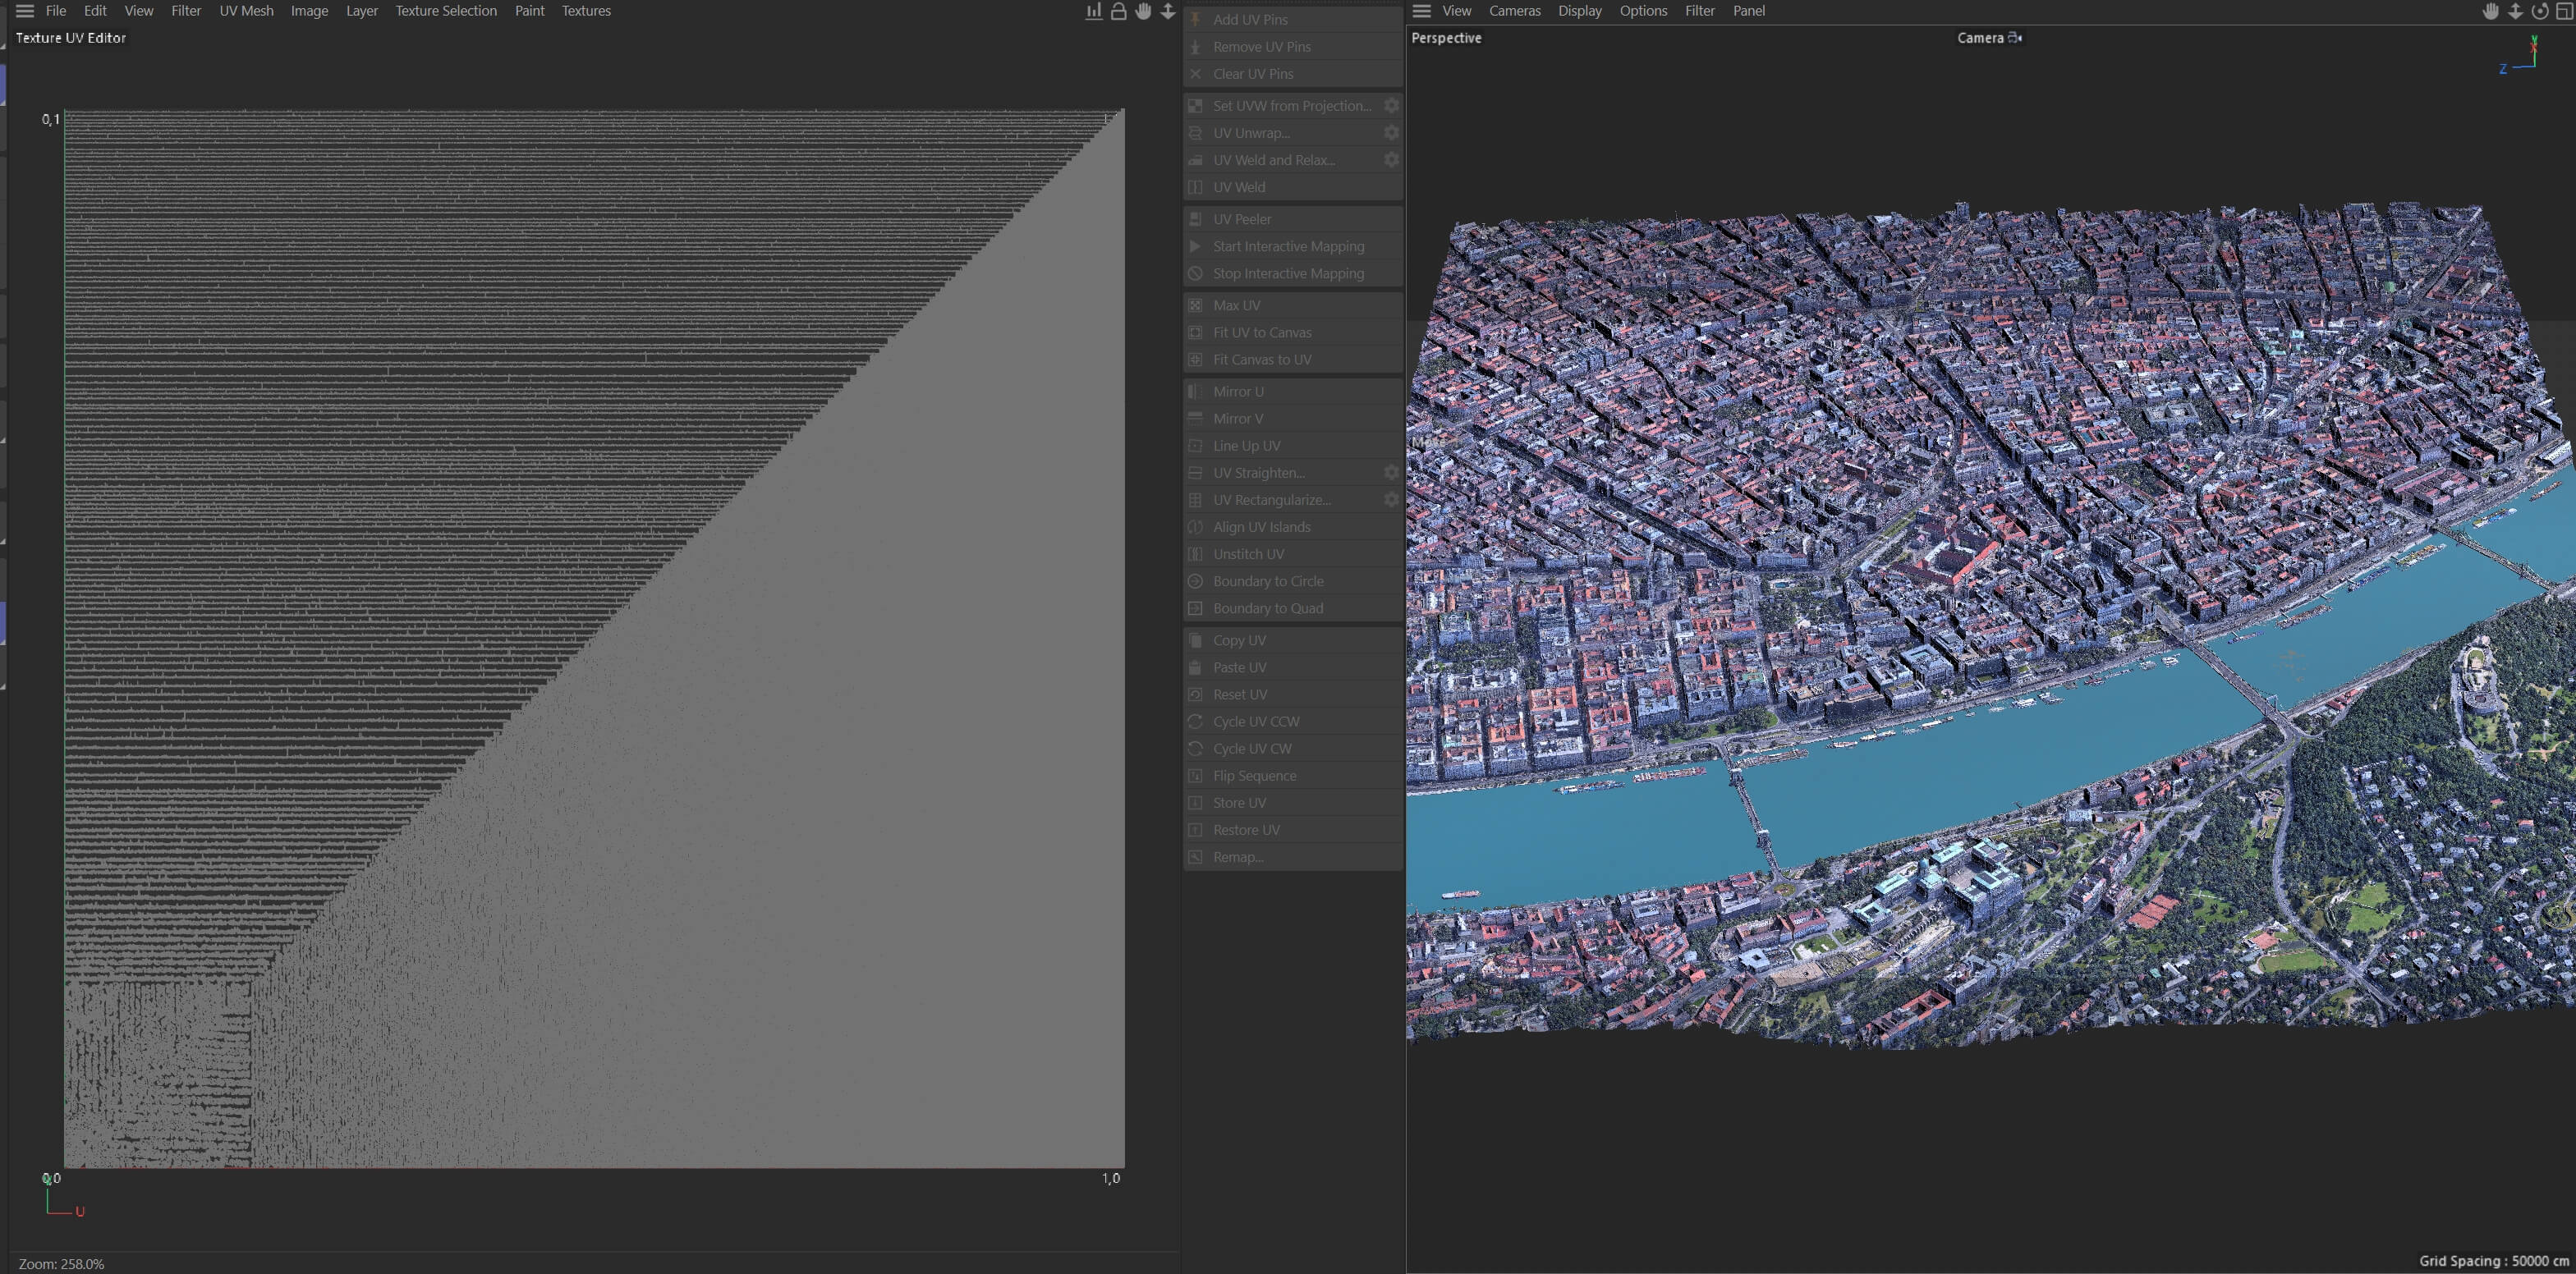This screenshot has height=1274, width=2576.
Task: Select the pan hand icon in Perspective viewport
Action: [x=2491, y=11]
